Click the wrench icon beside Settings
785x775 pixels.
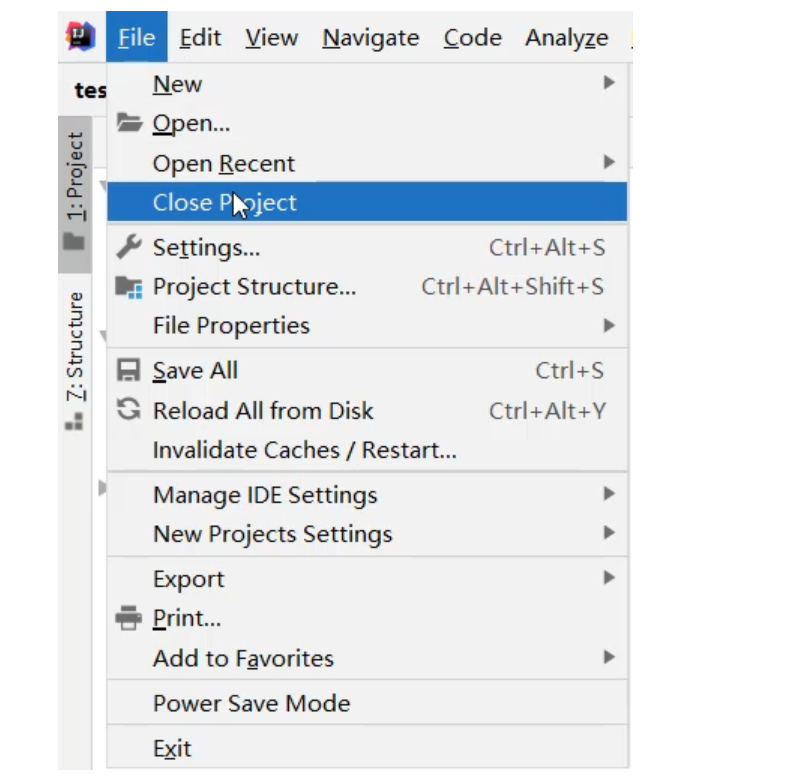click(x=129, y=247)
